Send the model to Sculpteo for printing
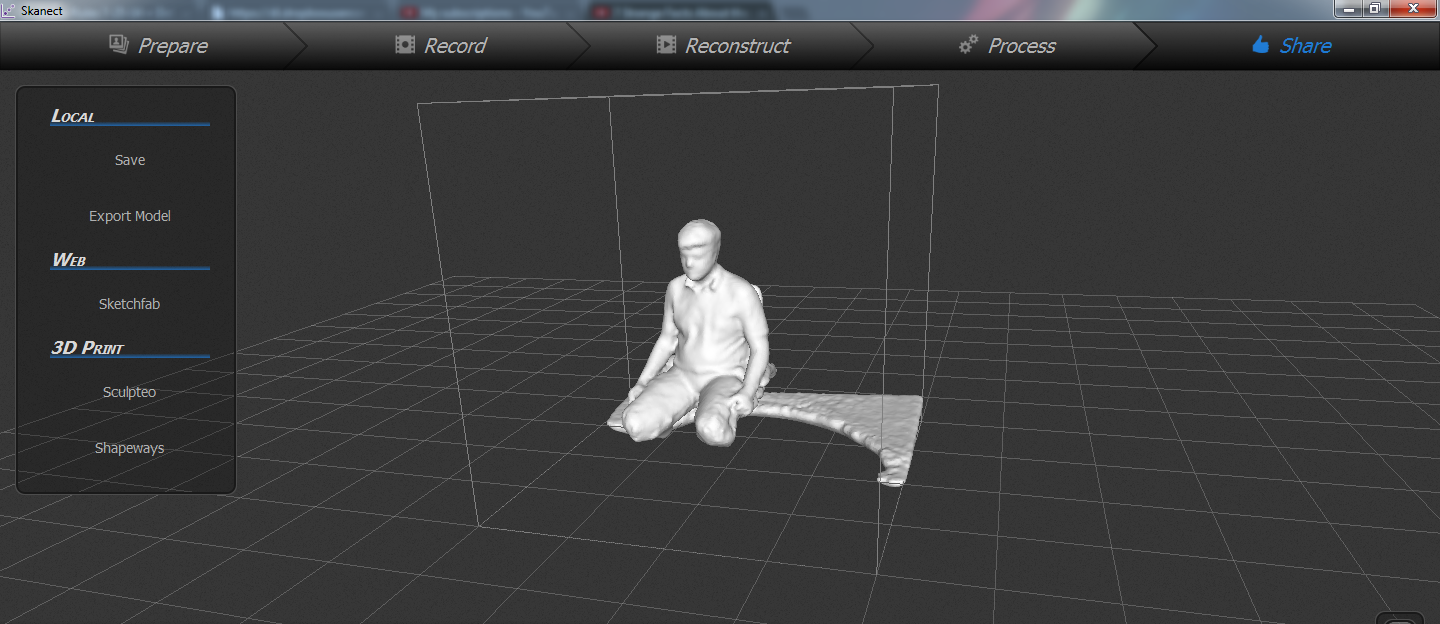Viewport: 1440px width, 624px height. click(x=129, y=391)
